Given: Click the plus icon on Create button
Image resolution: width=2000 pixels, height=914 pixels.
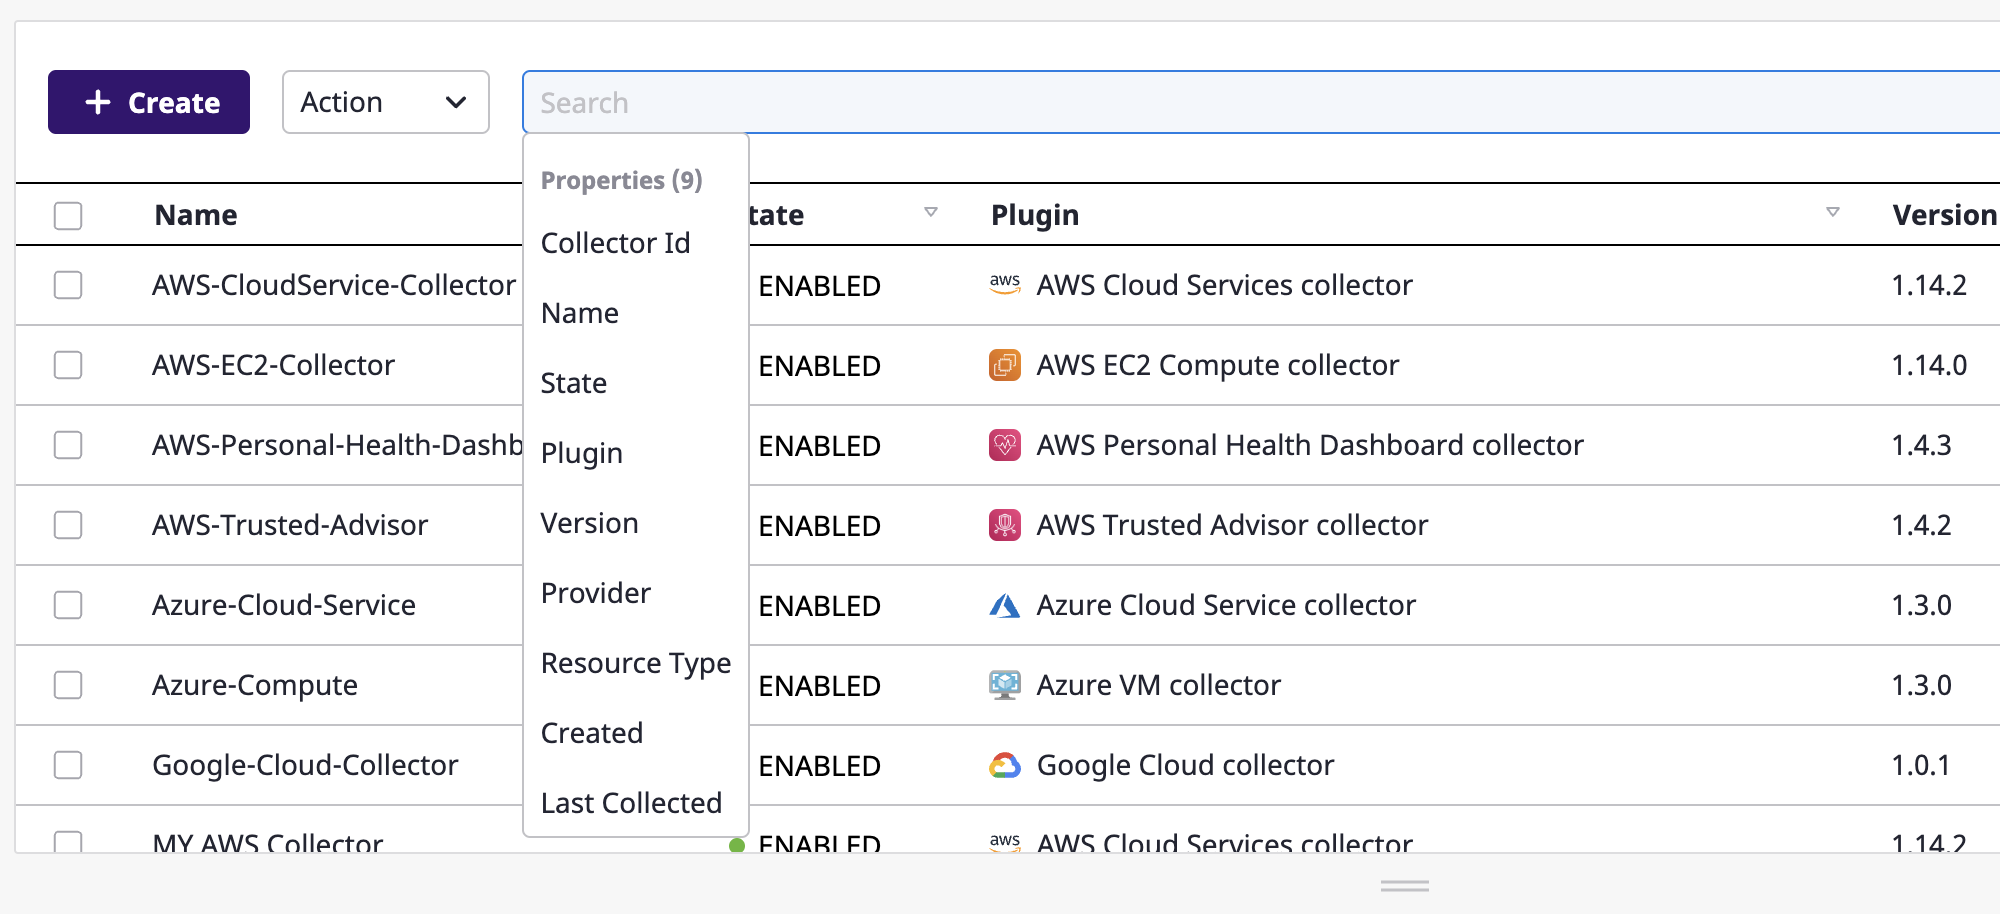Looking at the screenshot, I should (x=98, y=102).
